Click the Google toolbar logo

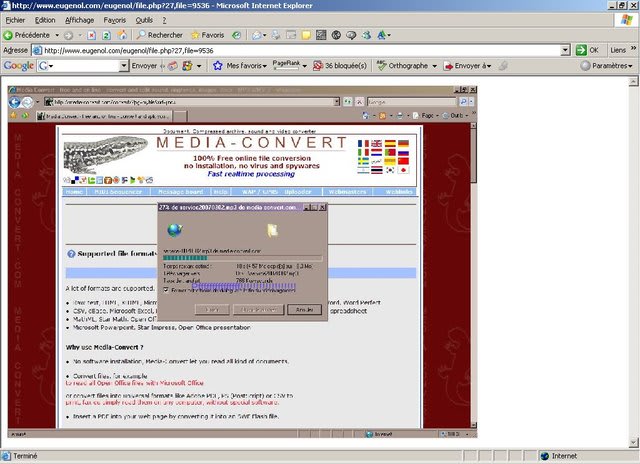coord(19,66)
